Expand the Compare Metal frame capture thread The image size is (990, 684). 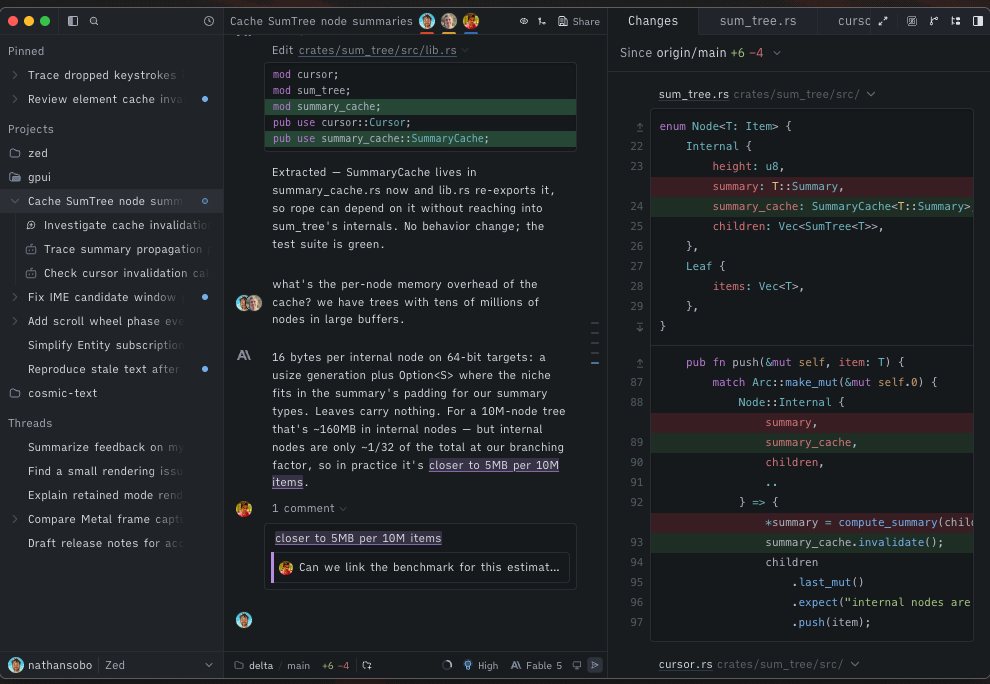coord(15,519)
